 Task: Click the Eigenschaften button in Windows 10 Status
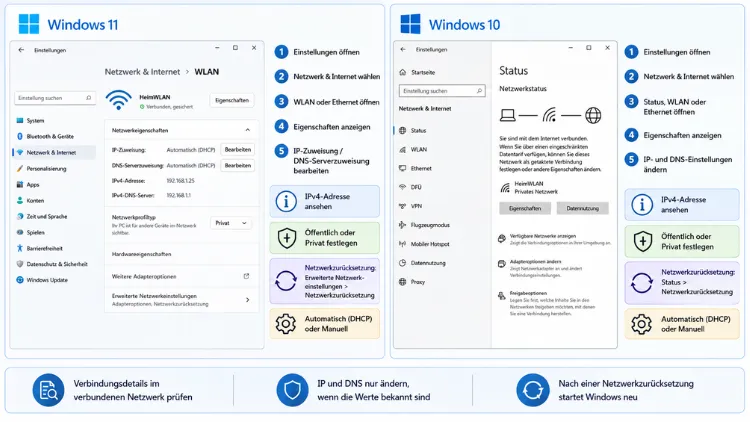tap(525, 208)
